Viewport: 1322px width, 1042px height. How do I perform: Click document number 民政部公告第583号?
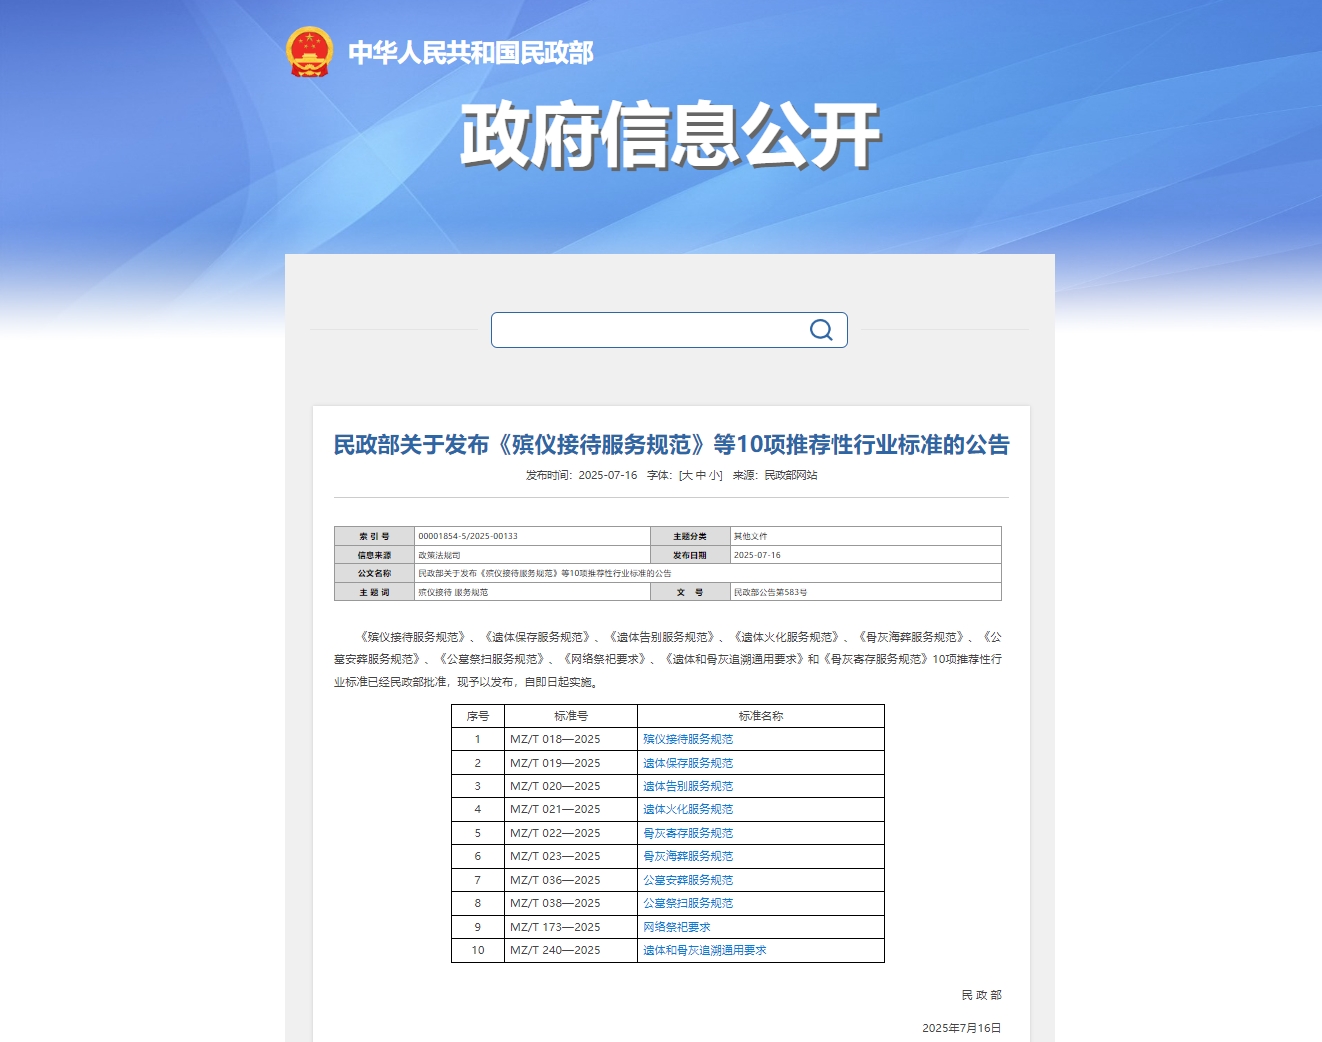click(x=770, y=592)
